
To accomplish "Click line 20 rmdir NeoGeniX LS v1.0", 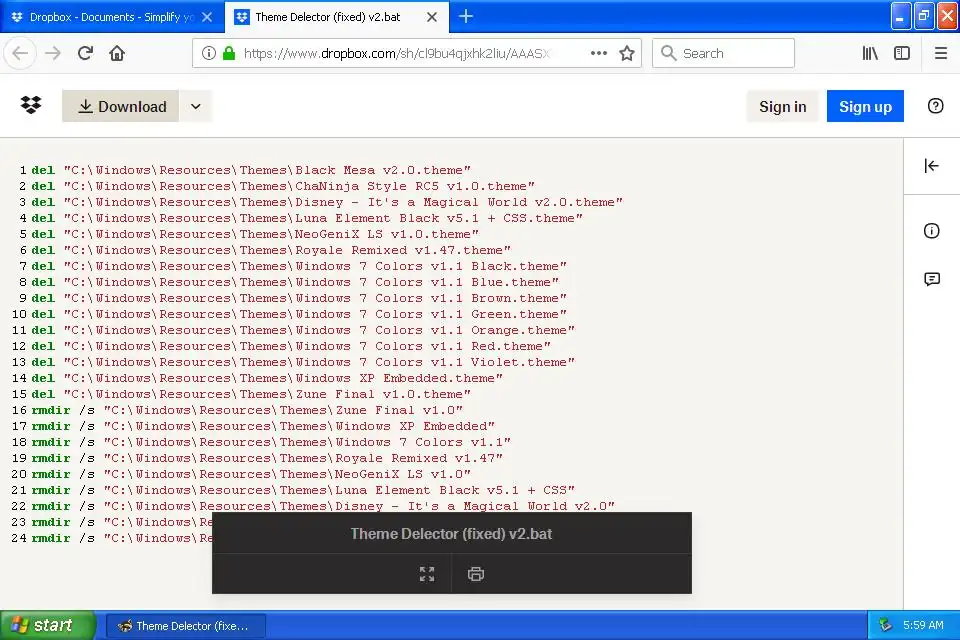I will (251, 474).
